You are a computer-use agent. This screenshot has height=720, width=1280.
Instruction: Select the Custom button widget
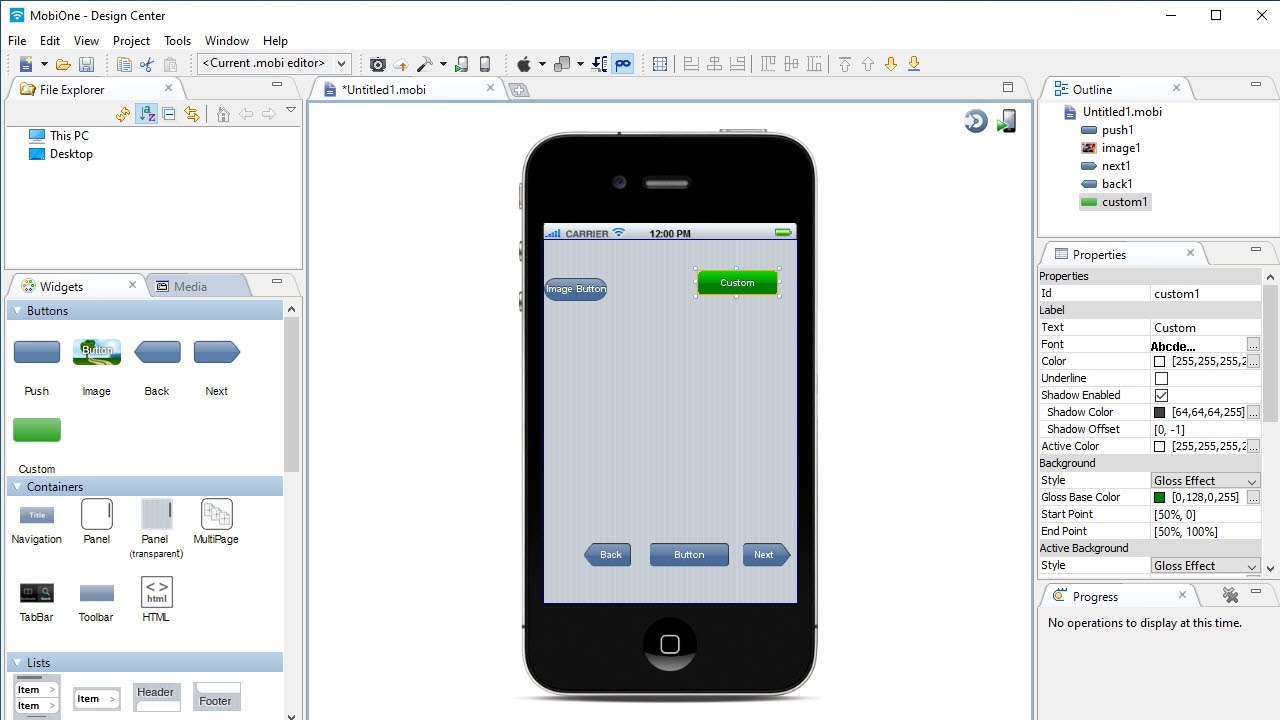(36, 429)
